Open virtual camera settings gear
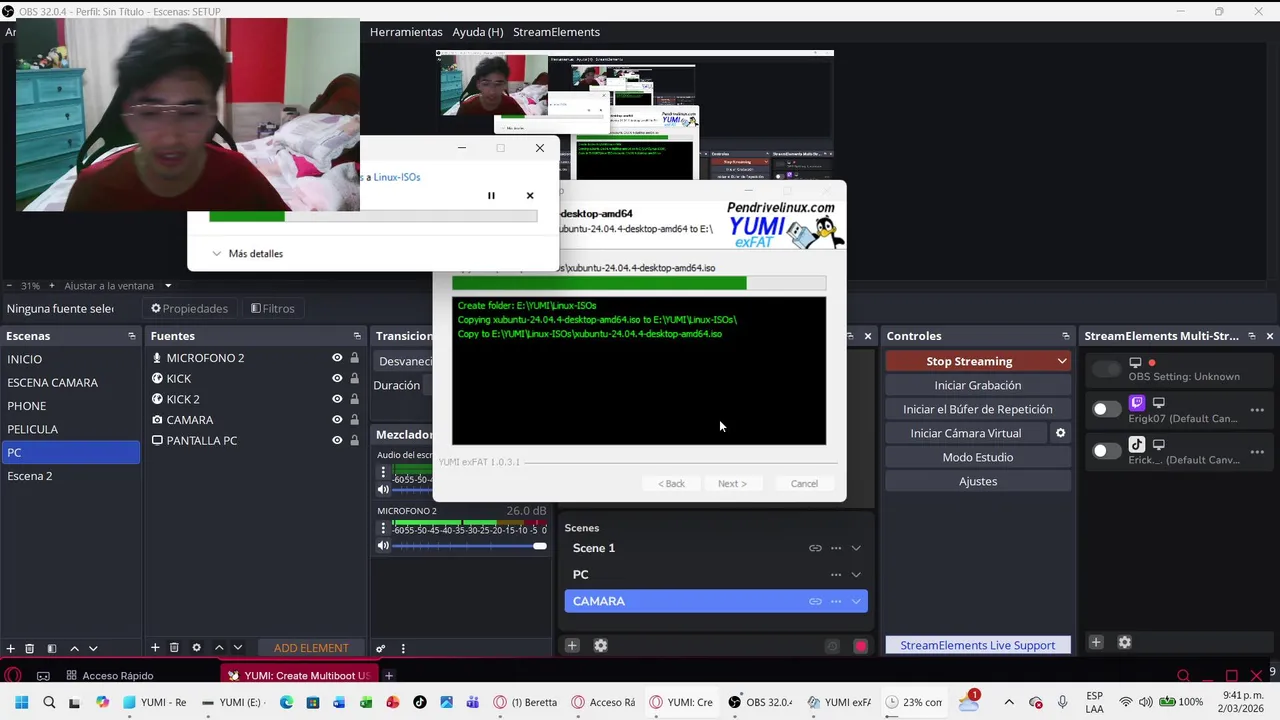1280x720 pixels. click(x=1061, y=433)
